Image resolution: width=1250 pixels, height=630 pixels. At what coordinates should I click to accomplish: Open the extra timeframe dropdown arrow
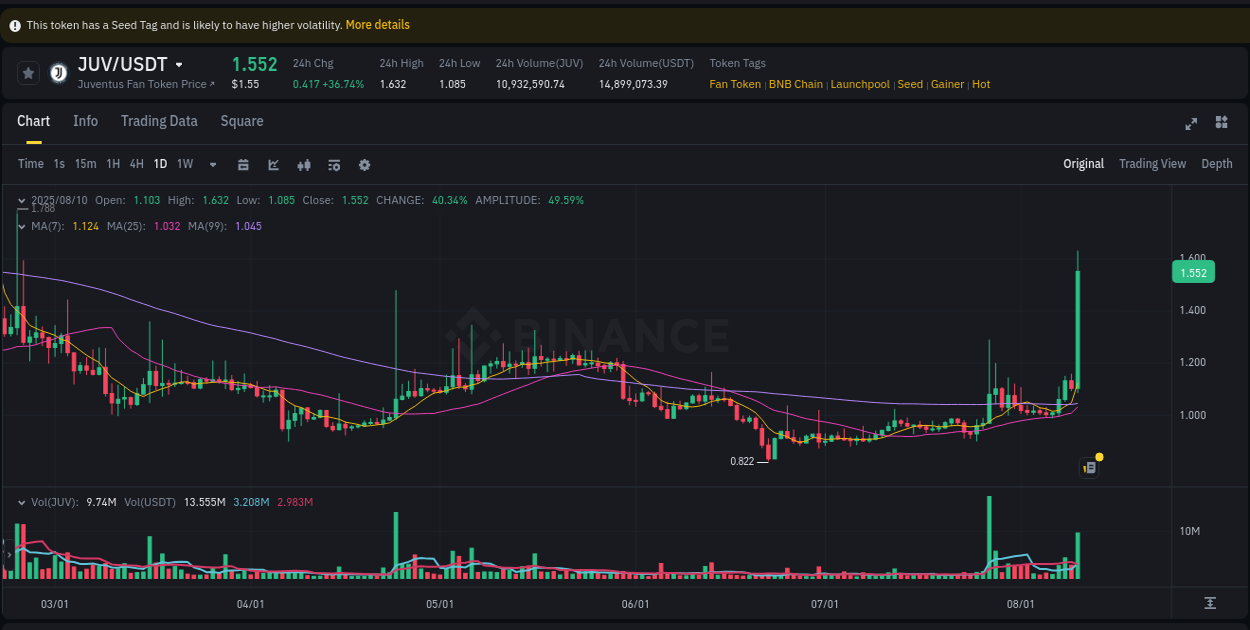212,164
